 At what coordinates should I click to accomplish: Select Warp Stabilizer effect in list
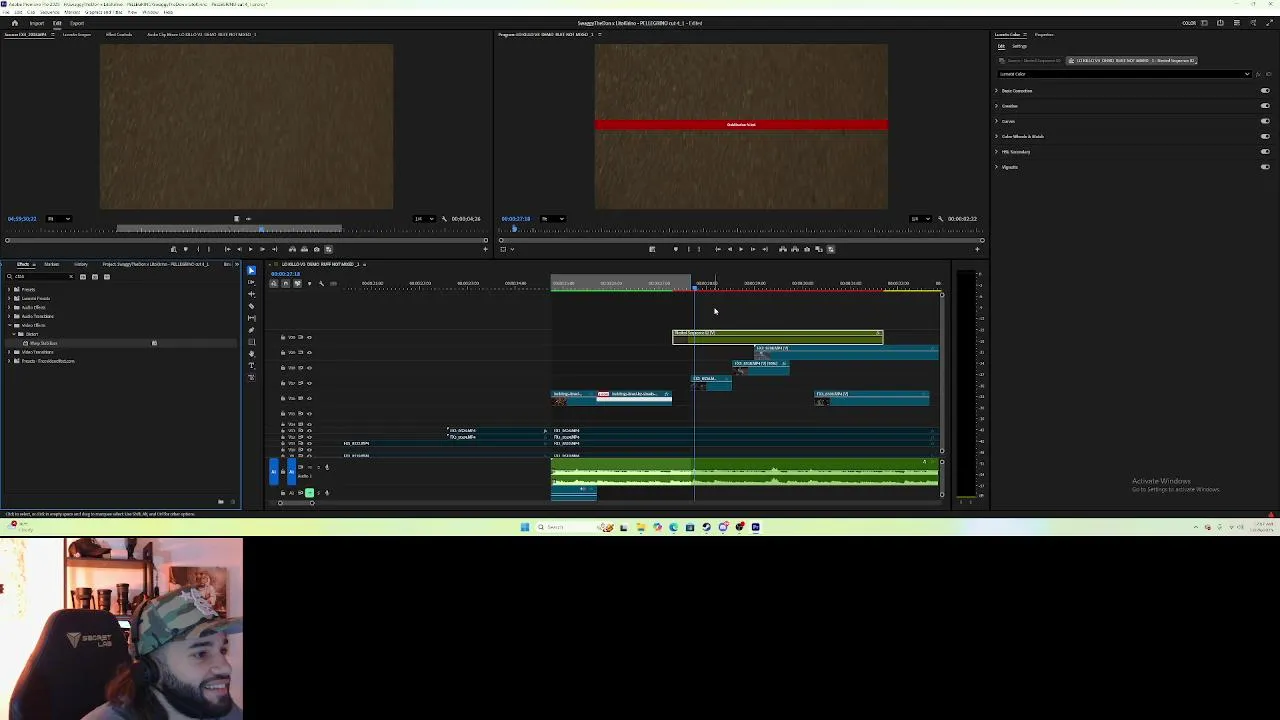pyautogui.click(x=43, y=343)
